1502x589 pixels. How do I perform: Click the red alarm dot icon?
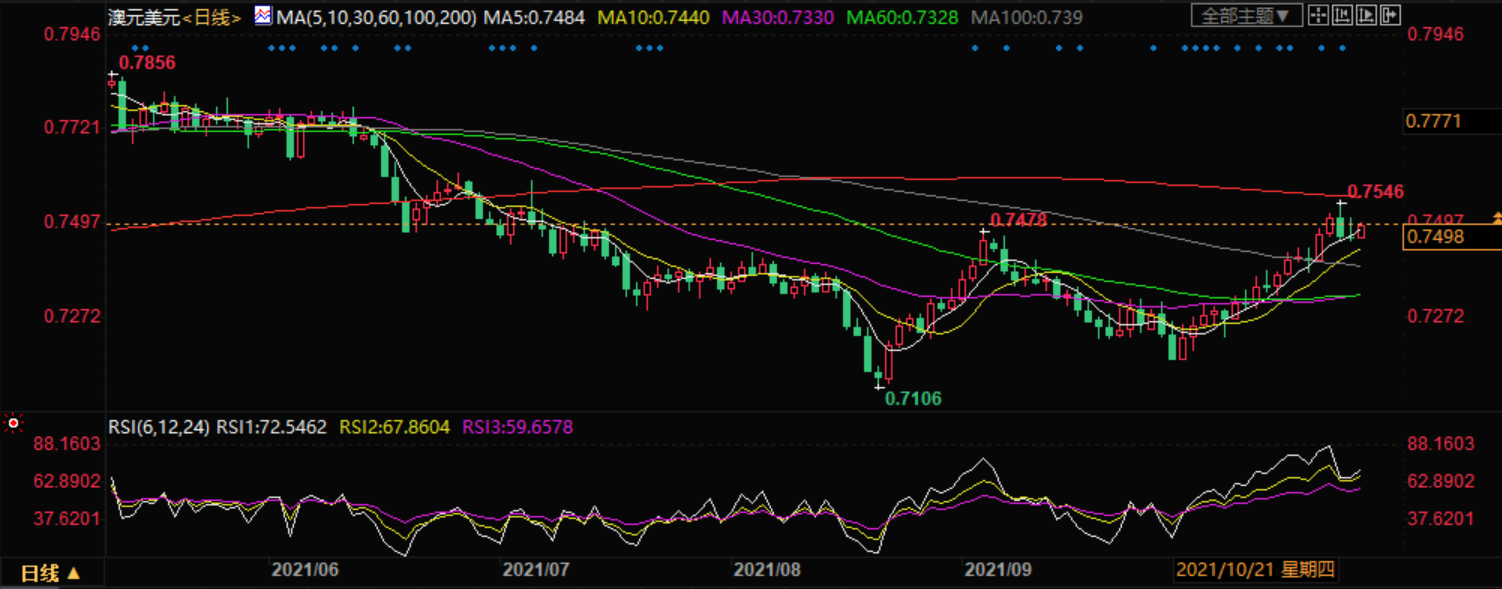click(13, 424)
